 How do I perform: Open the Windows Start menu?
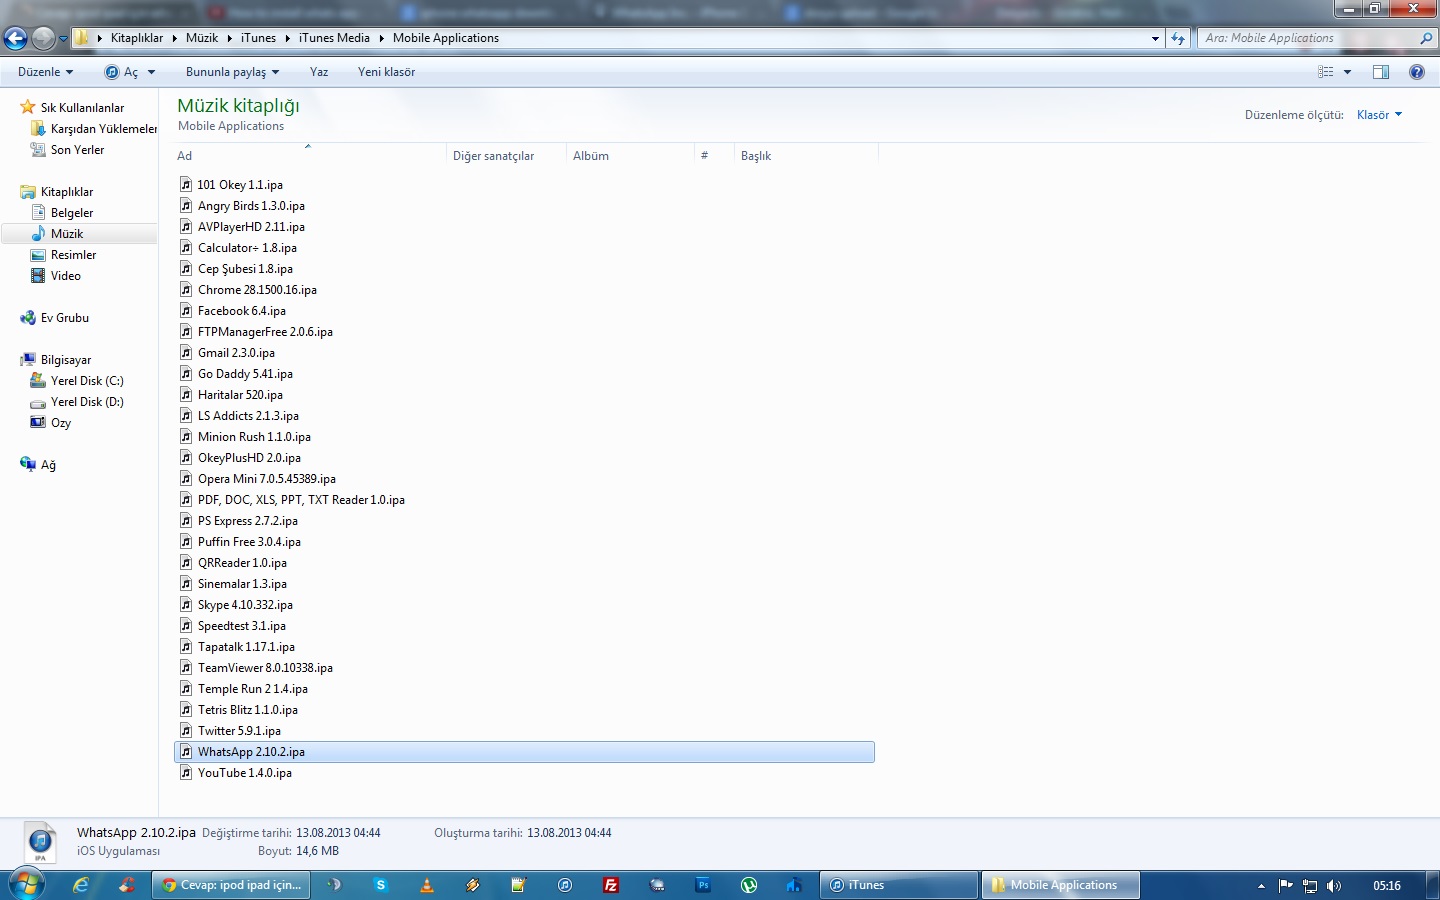(26, 885)
